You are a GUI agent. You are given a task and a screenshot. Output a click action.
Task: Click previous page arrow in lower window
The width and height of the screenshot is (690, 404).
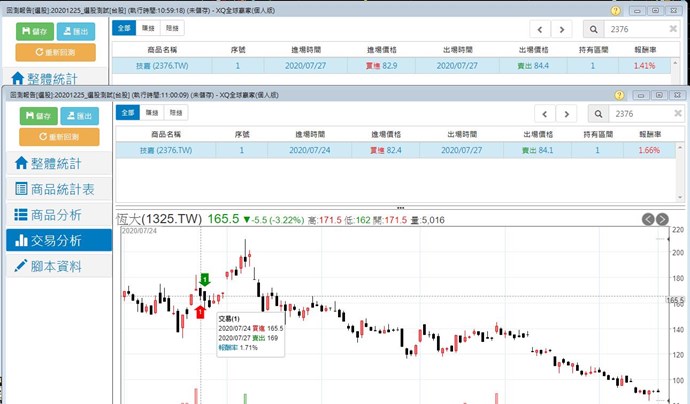pos(544,114)
